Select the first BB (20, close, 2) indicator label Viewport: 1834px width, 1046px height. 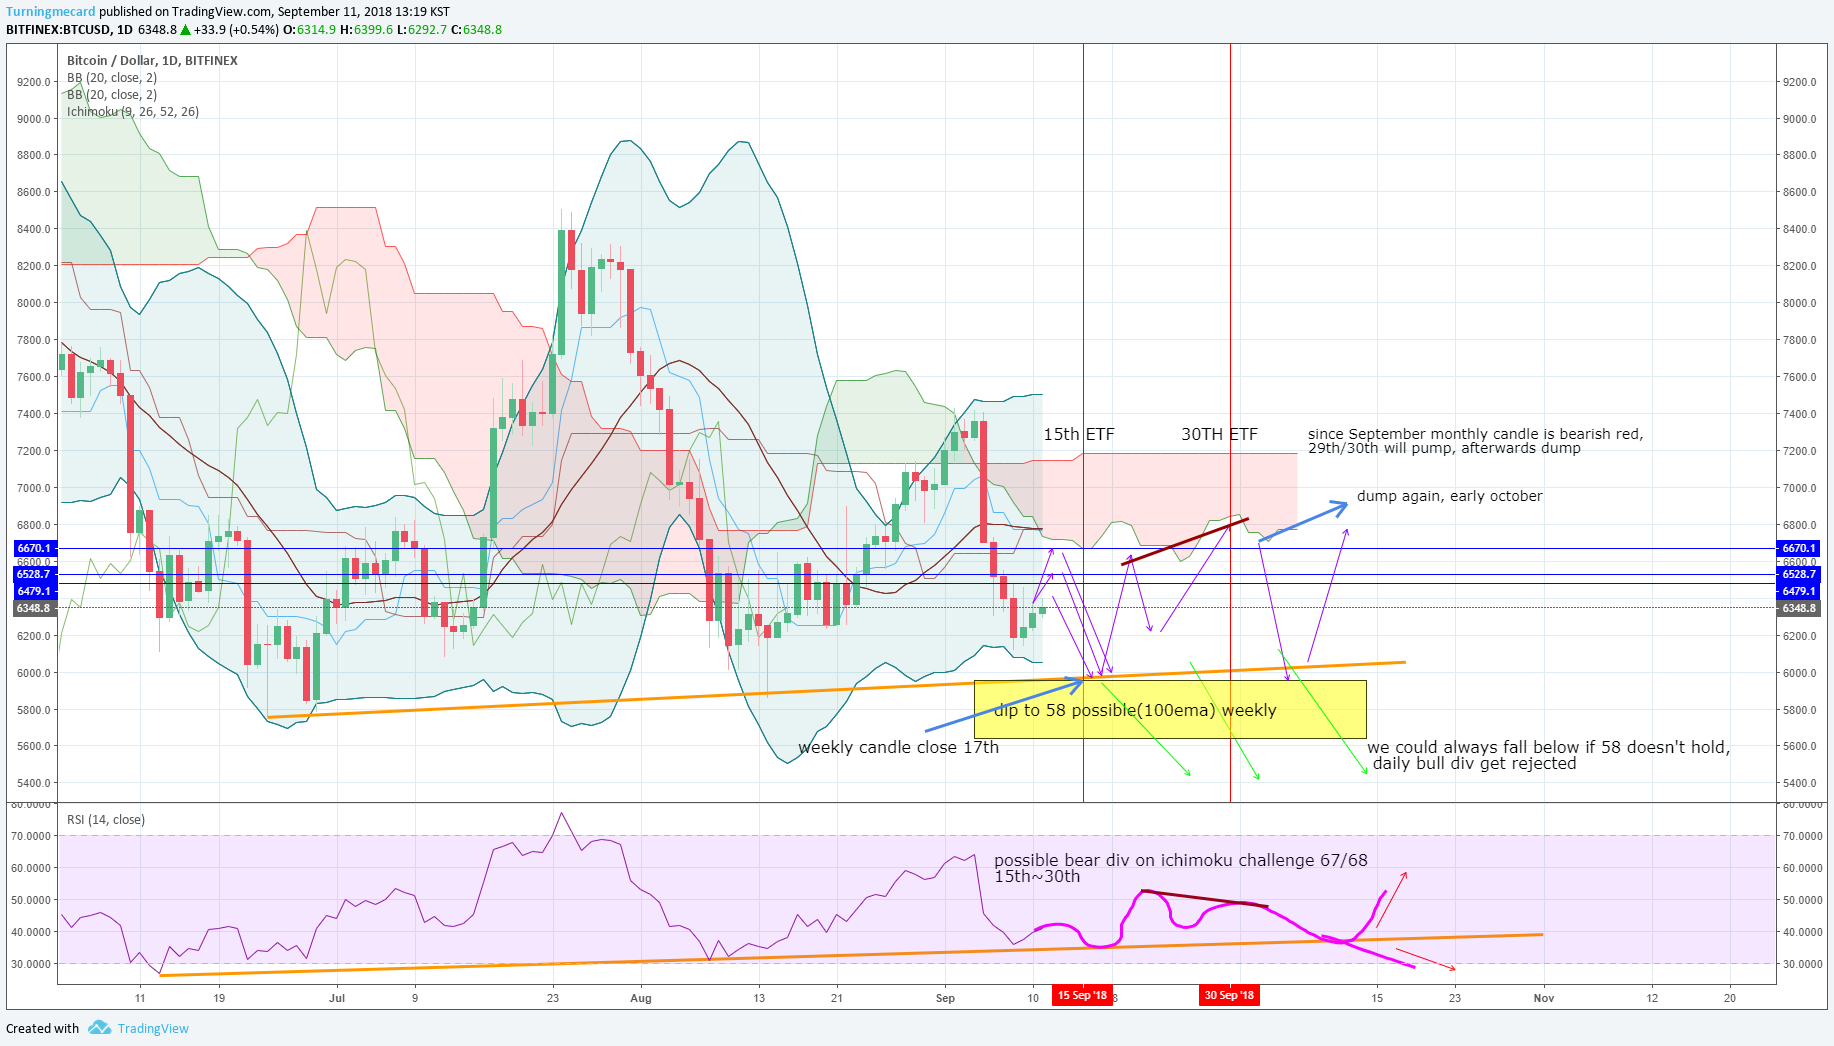112,78
